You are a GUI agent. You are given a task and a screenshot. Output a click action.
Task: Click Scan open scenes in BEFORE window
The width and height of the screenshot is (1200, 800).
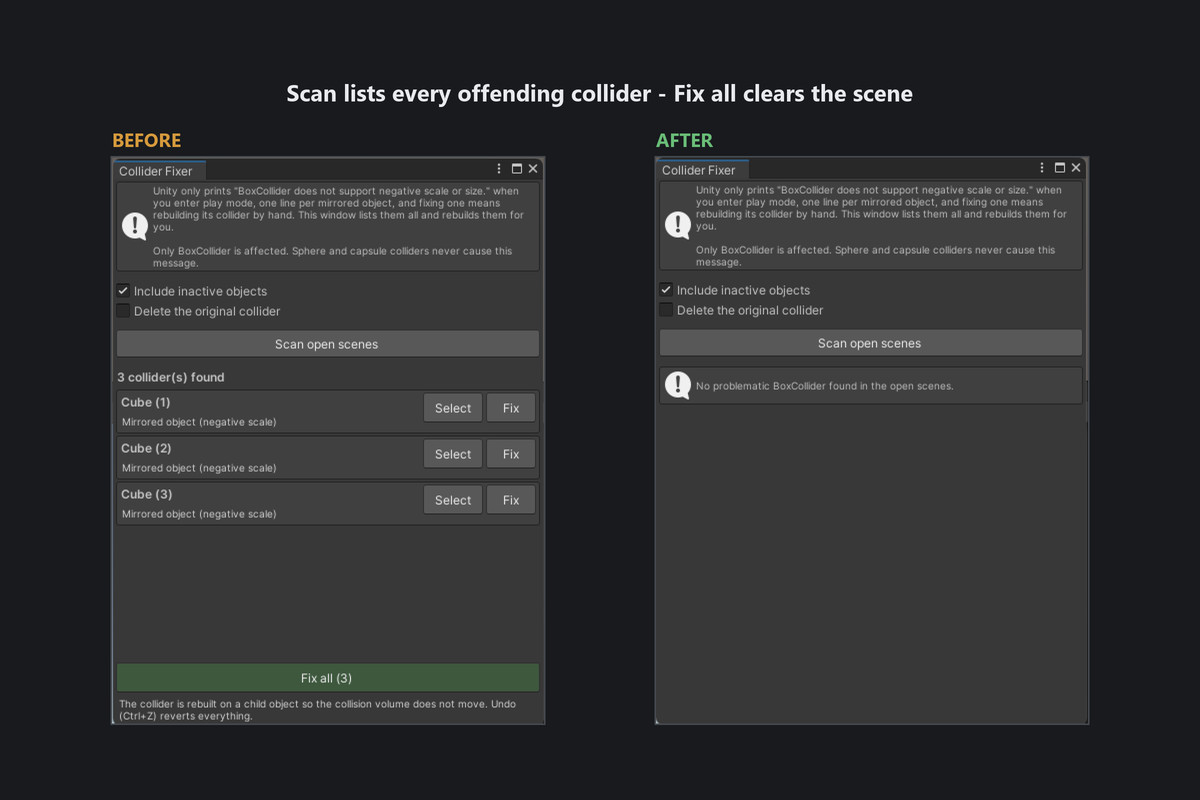(x=328, y=344)
